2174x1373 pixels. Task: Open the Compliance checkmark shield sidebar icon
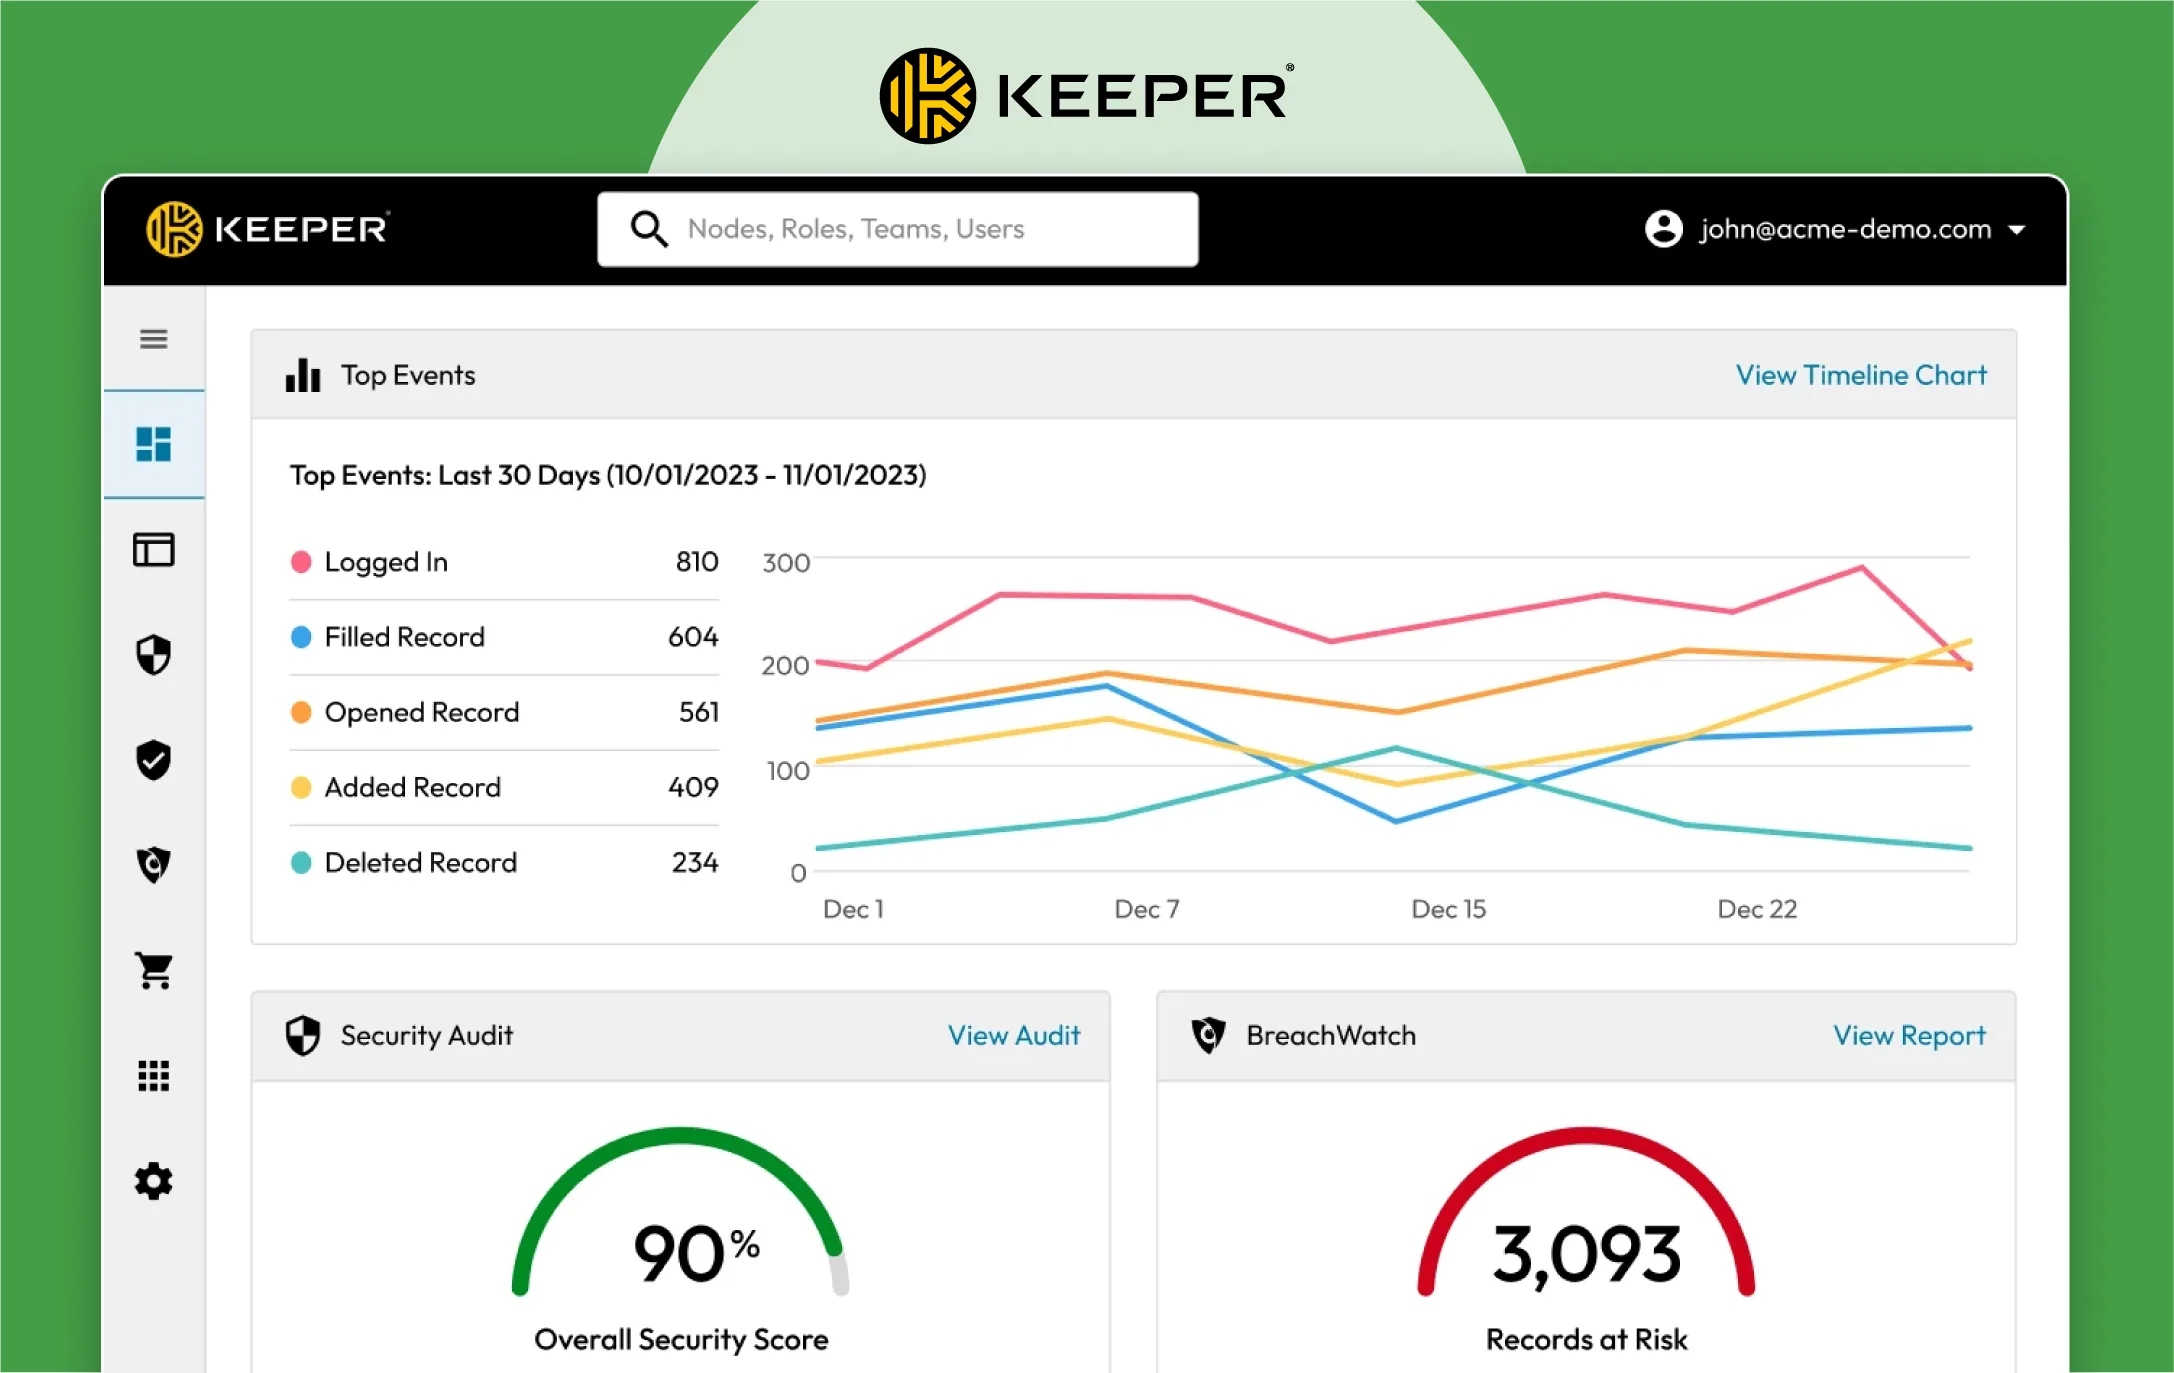tap(153, 760)
